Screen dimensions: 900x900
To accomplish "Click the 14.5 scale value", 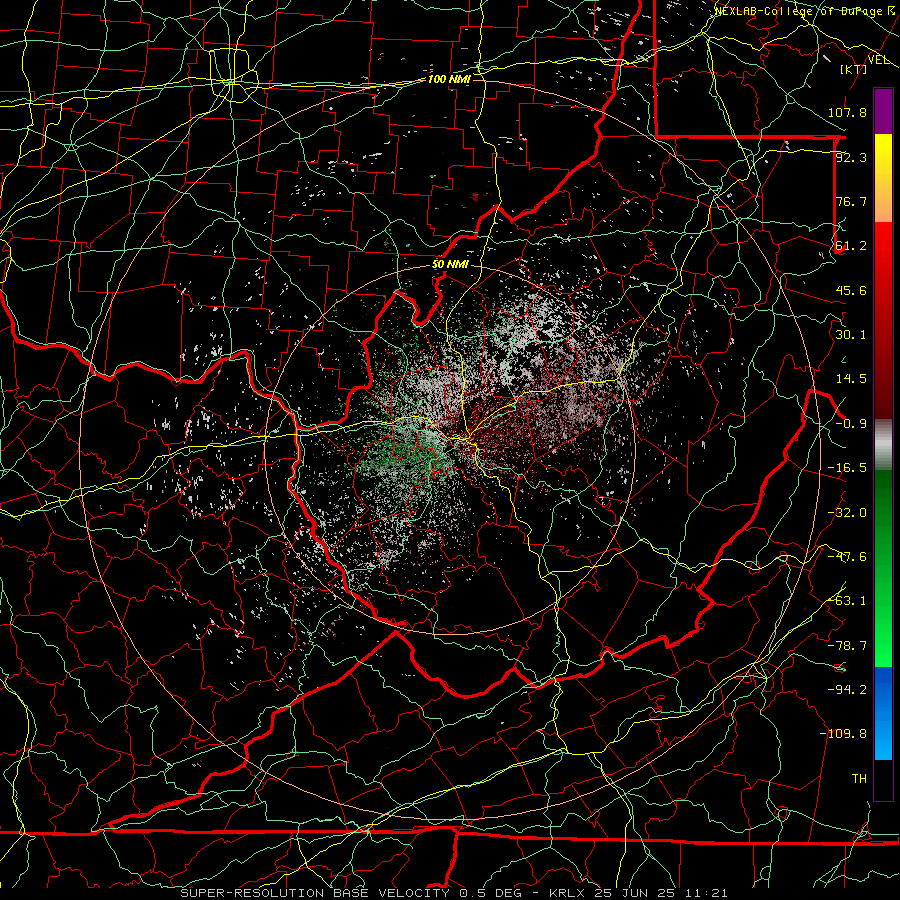I will (x=851, y=379).
